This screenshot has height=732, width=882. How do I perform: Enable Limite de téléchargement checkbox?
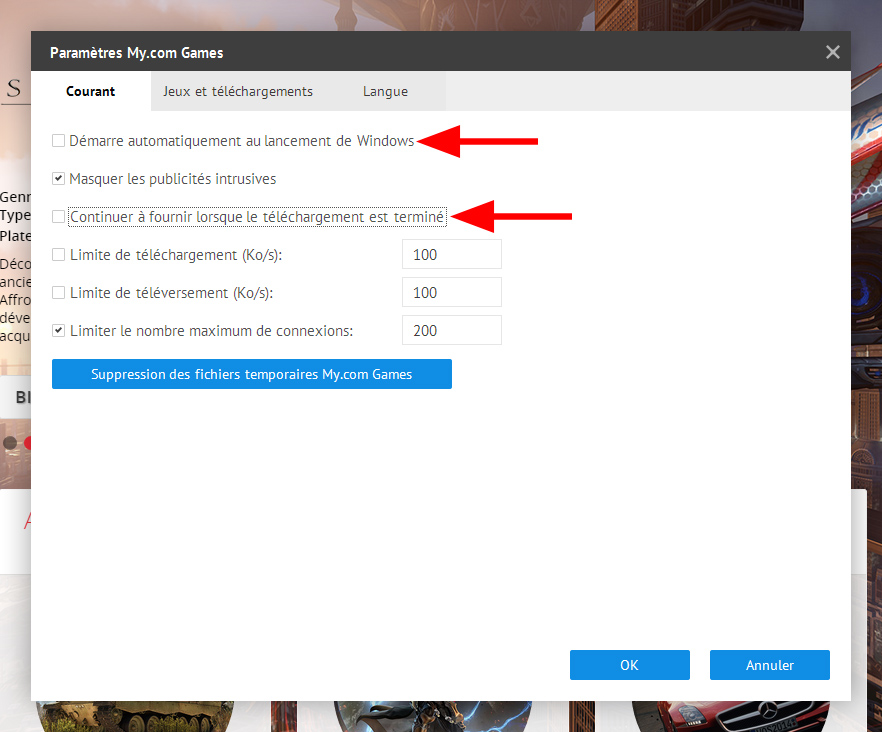(x=58, y=255)
